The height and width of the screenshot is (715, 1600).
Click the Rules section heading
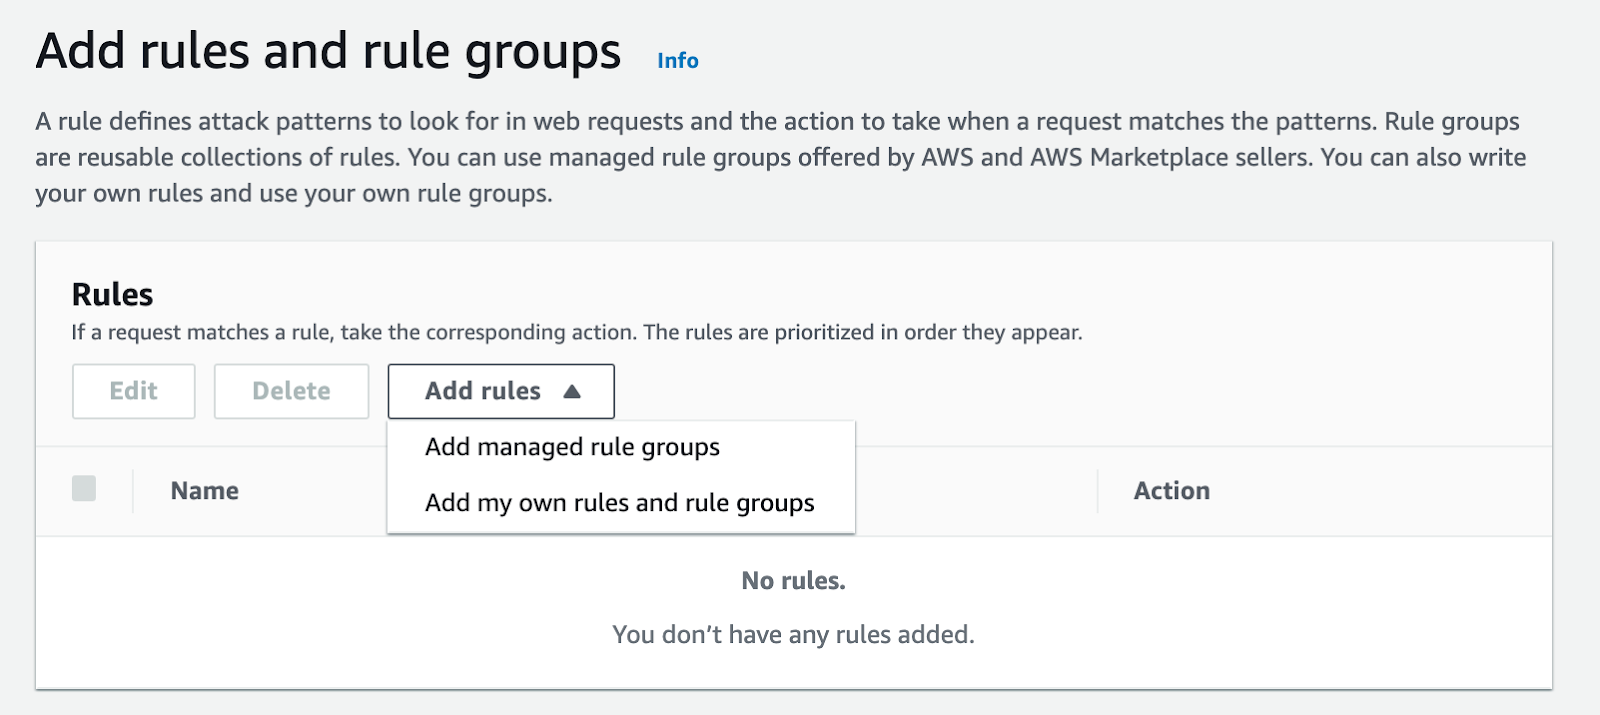(112, 295)
